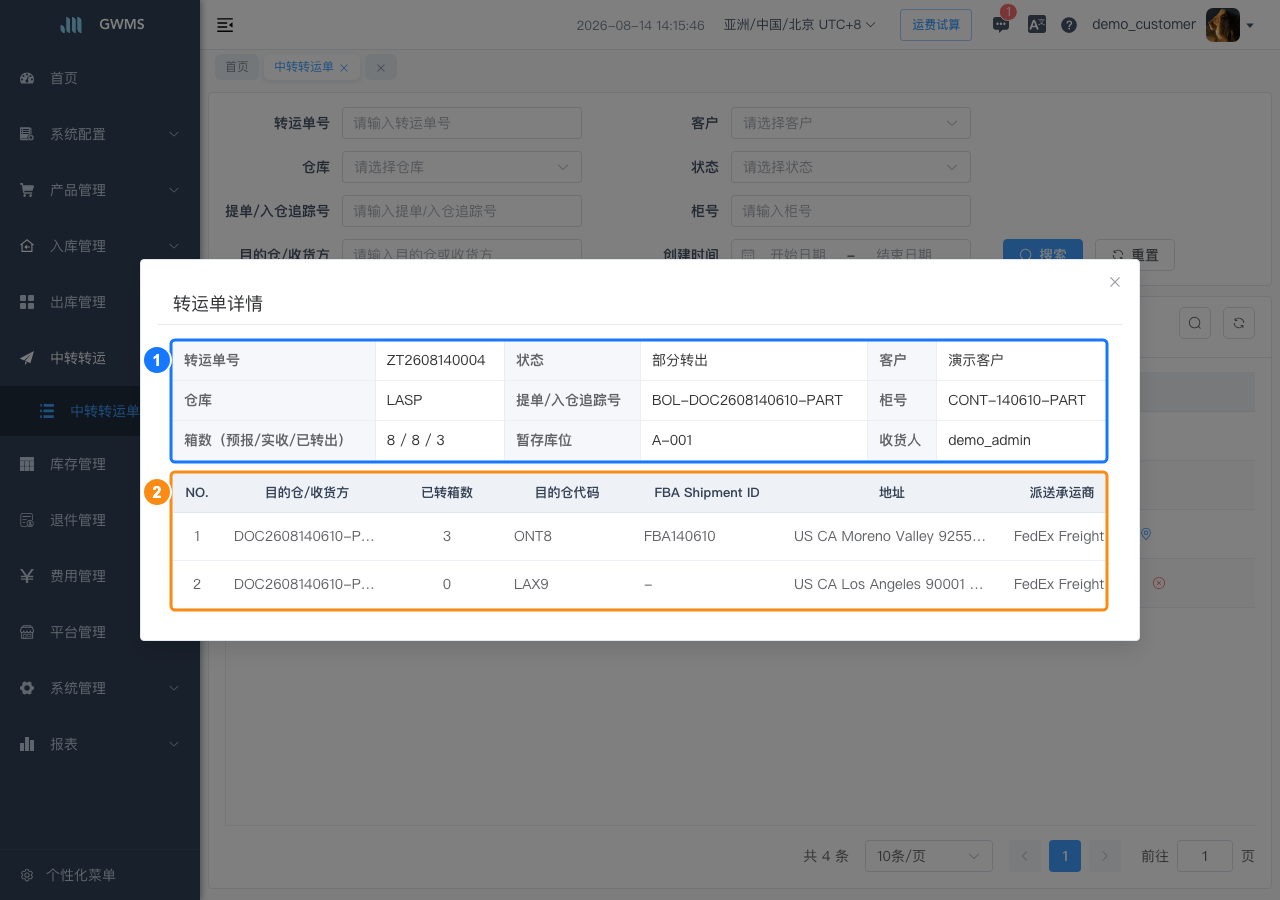The image size is (1280, 900).
Task: Open the help question mark icon
Action: pyautogui.click(x=1069, y=25)
